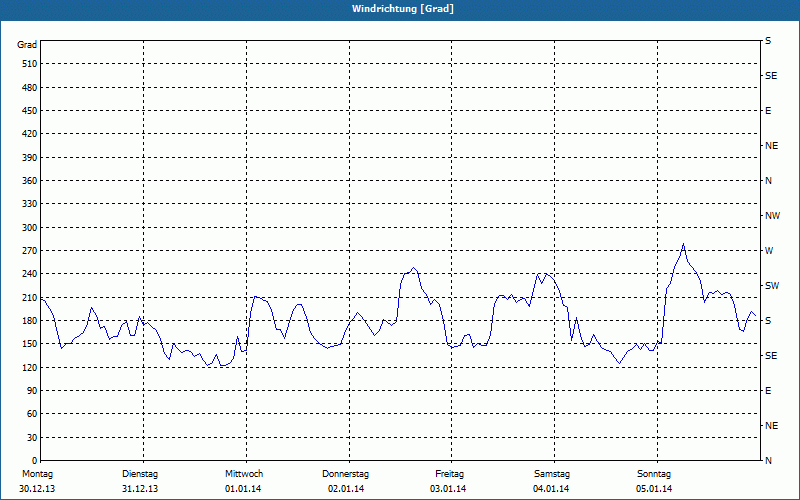Click the 120 degree axis label
Screen dimensions: 800x500
[x=30, y=367]
